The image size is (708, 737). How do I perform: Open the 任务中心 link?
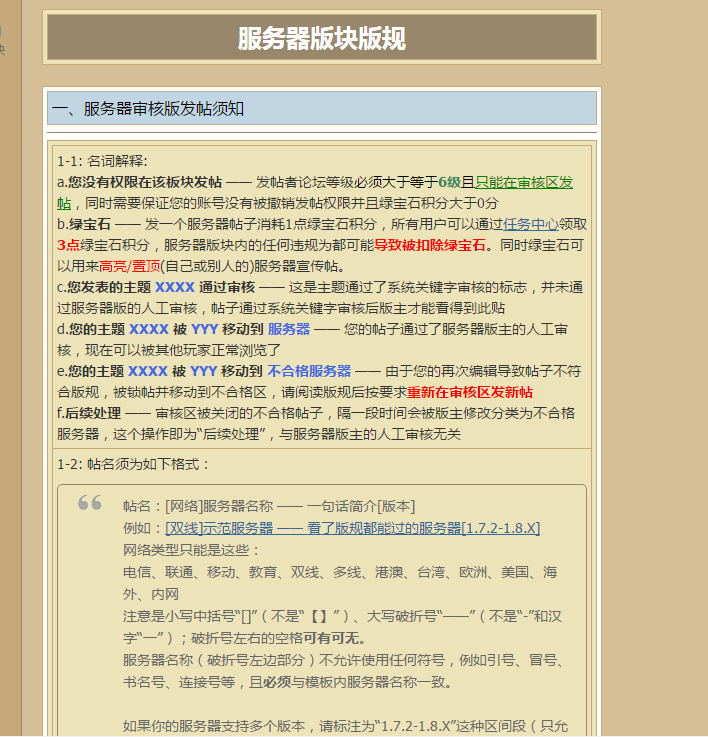coord(531,224)
